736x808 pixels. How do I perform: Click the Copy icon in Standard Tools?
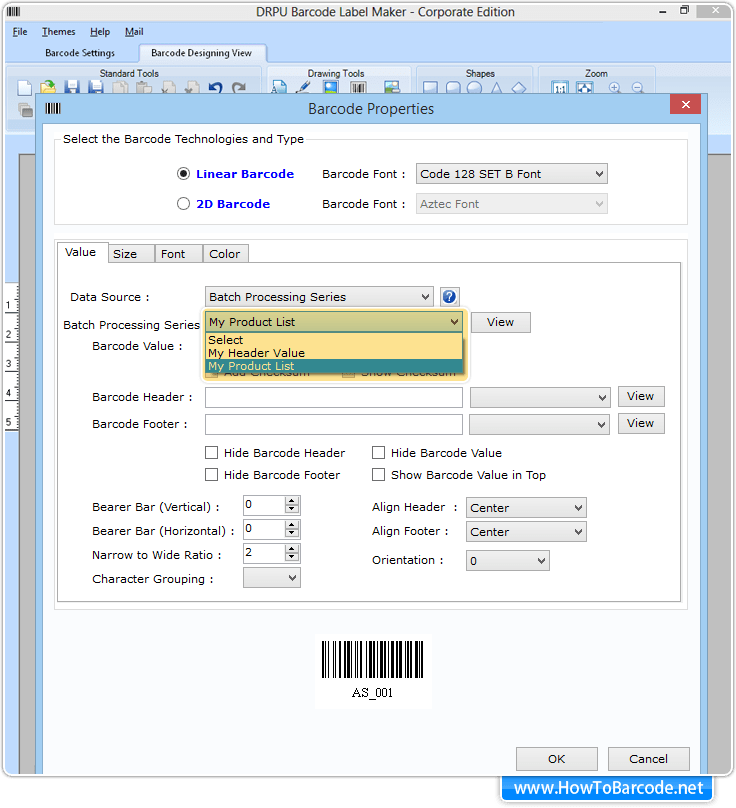(120, 88)
